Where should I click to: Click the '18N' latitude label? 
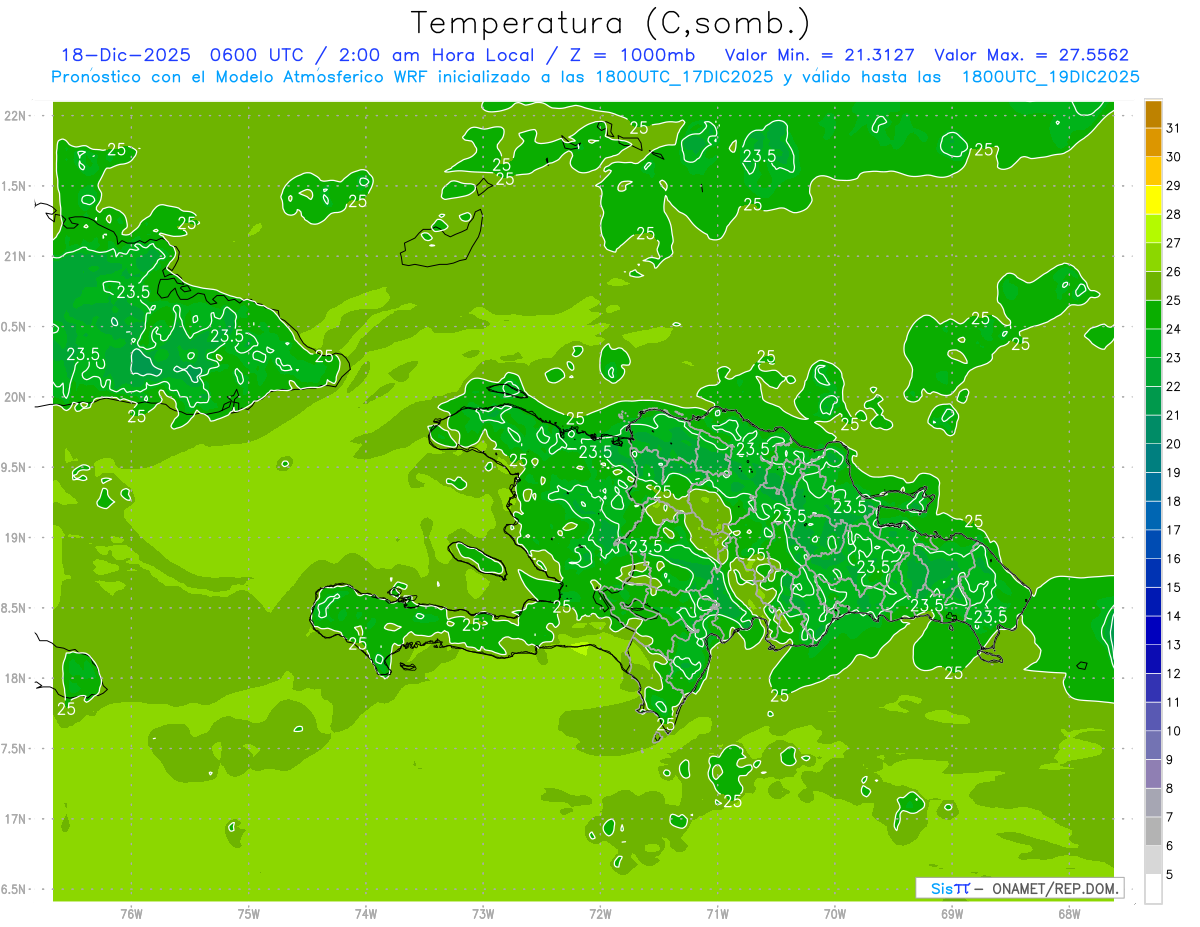[x=14, y=678]
